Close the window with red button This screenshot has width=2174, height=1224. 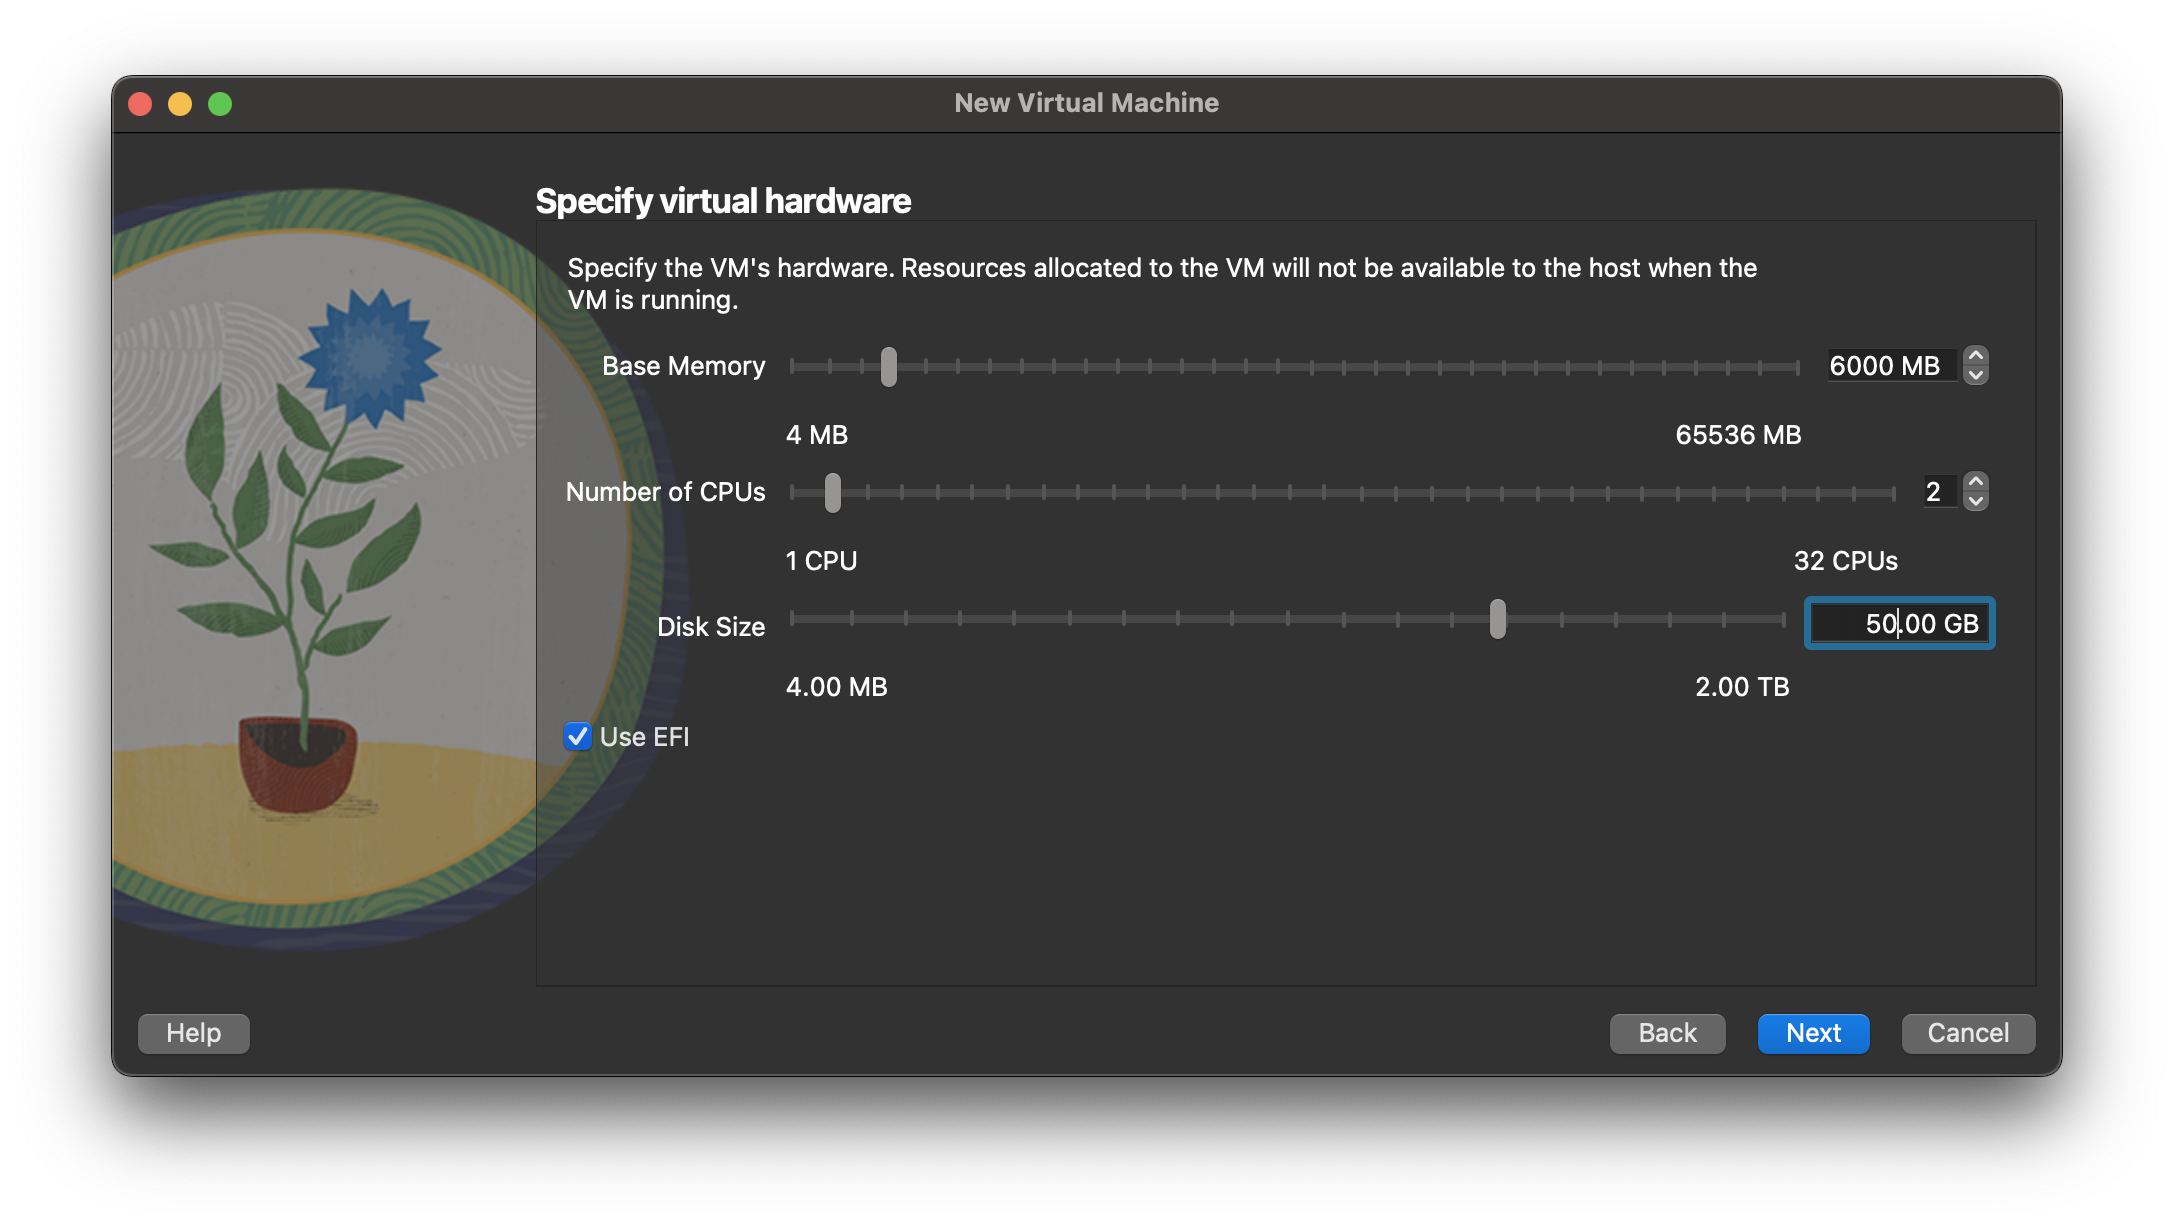pos(140,104)
